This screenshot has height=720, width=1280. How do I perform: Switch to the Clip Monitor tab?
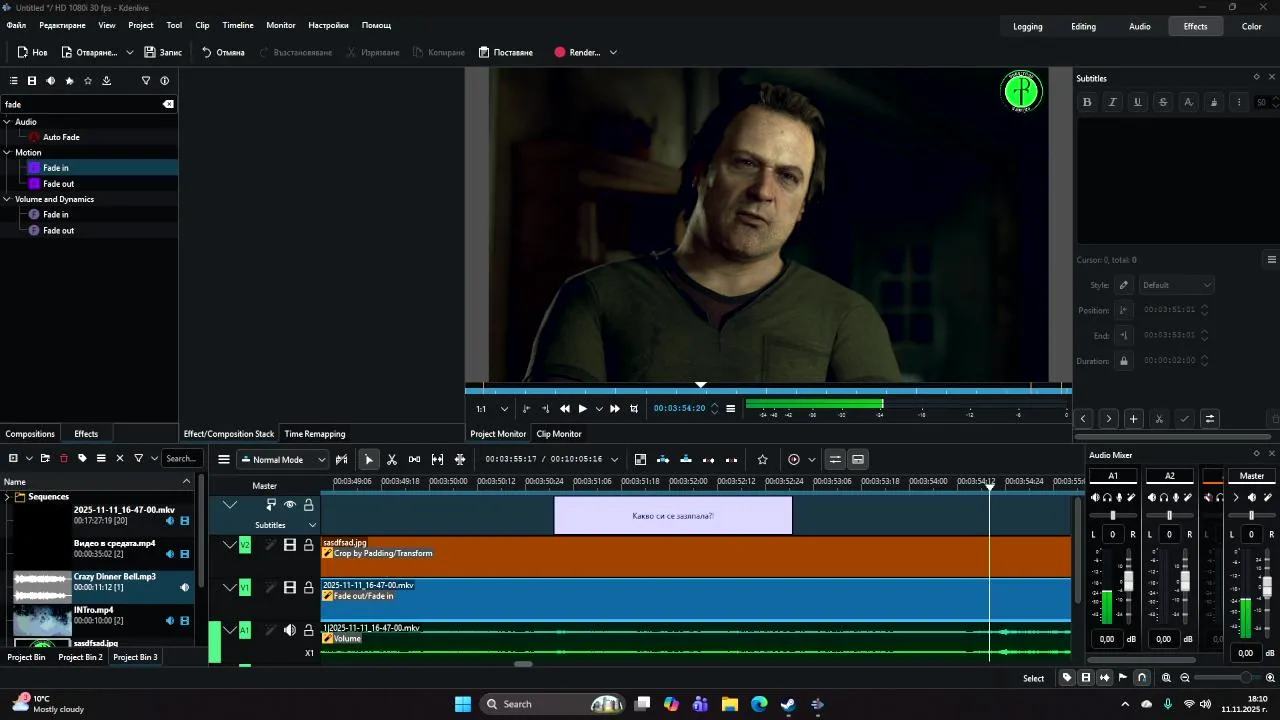(x=558, y=434)
